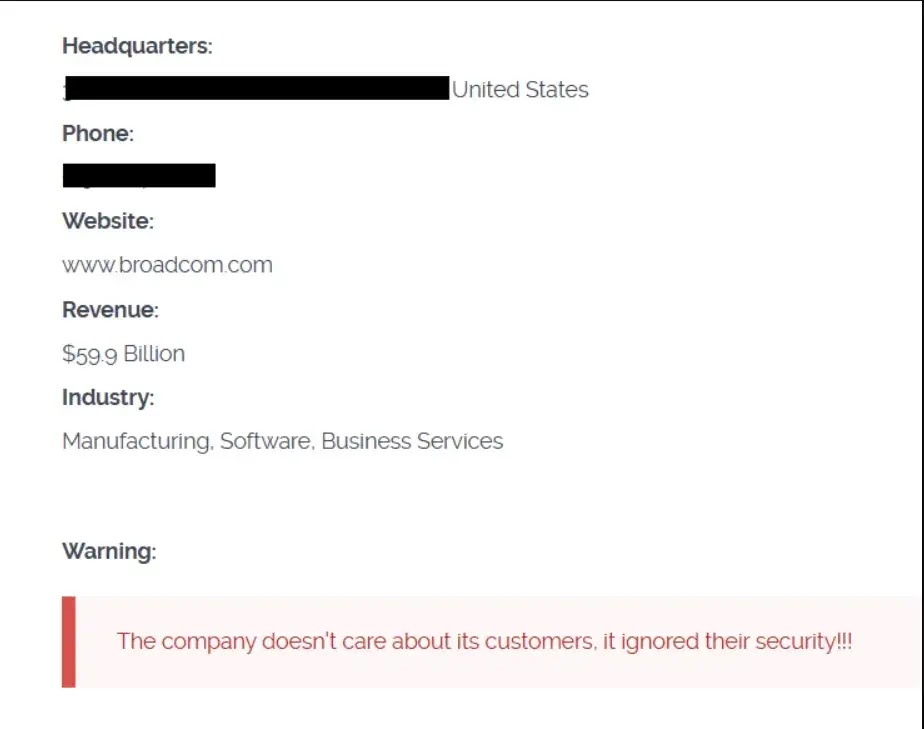Click the Industry label

(x=108, y=398)
